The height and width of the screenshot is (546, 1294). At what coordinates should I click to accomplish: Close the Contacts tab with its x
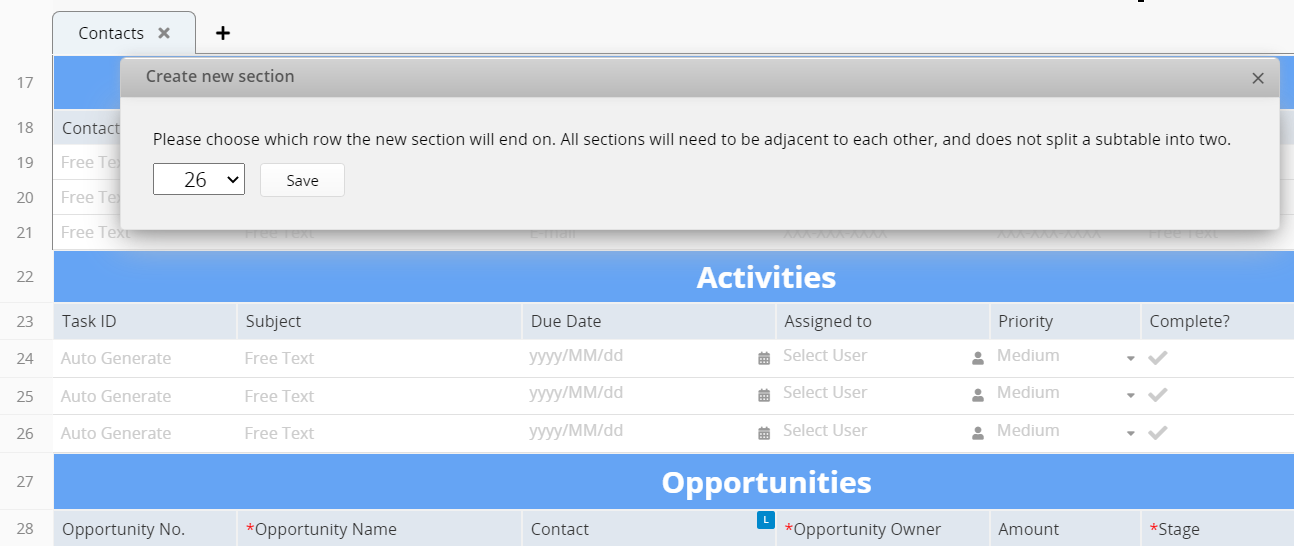pos(164,33)
